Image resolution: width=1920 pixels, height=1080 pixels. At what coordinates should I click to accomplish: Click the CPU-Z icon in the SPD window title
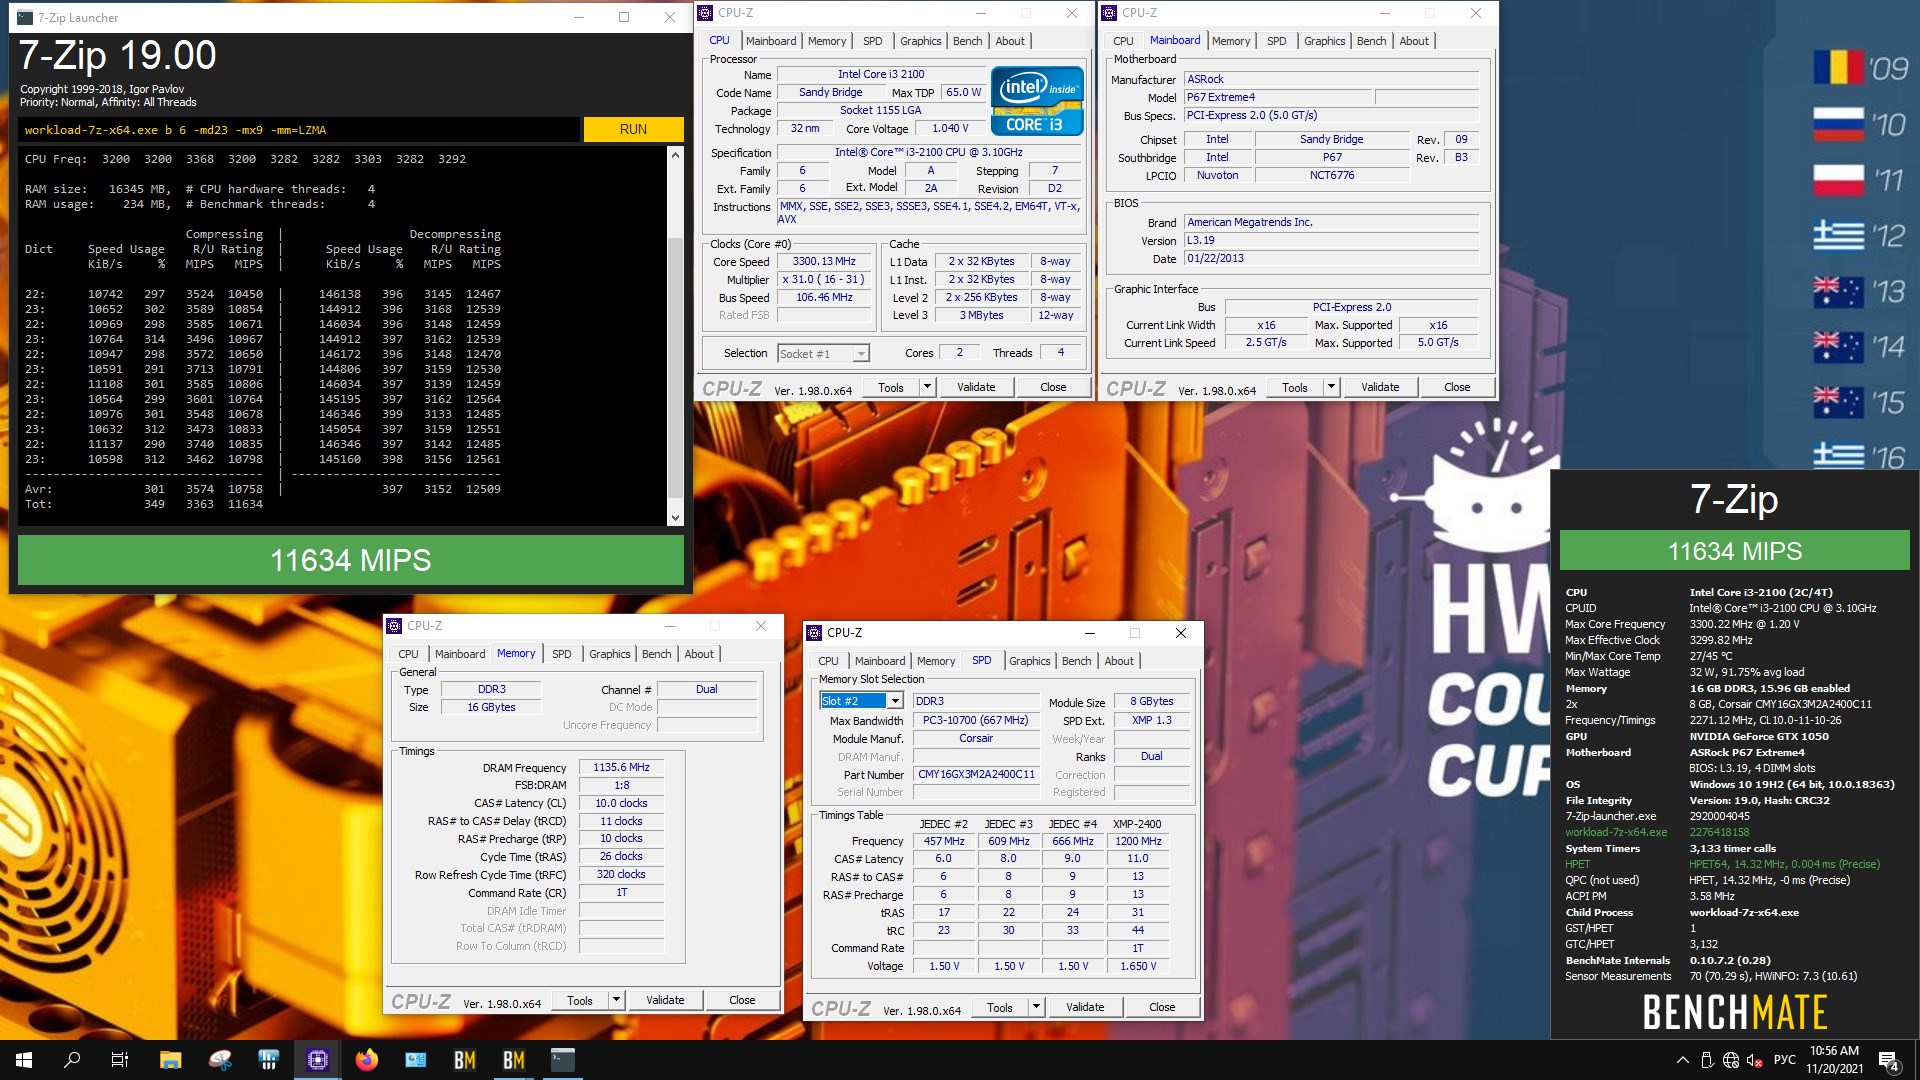click(814, 633)
